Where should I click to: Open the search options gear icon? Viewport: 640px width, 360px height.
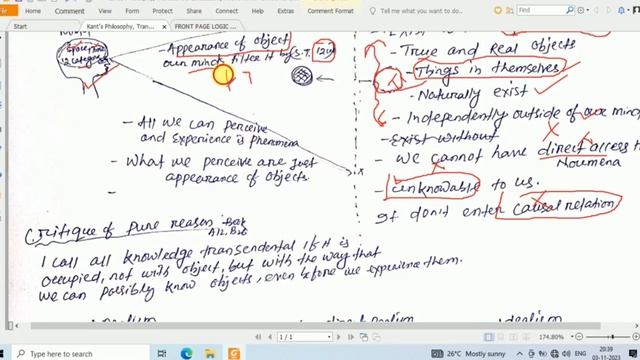click(x=581, y=11)
